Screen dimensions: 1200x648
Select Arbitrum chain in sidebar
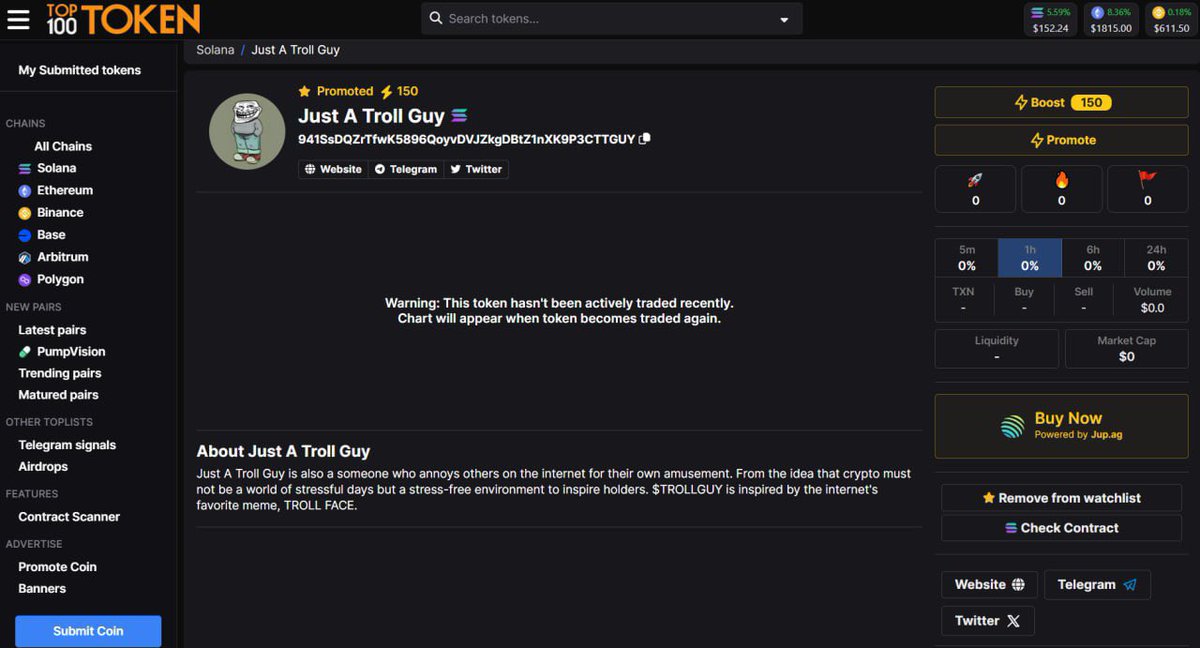54,257
